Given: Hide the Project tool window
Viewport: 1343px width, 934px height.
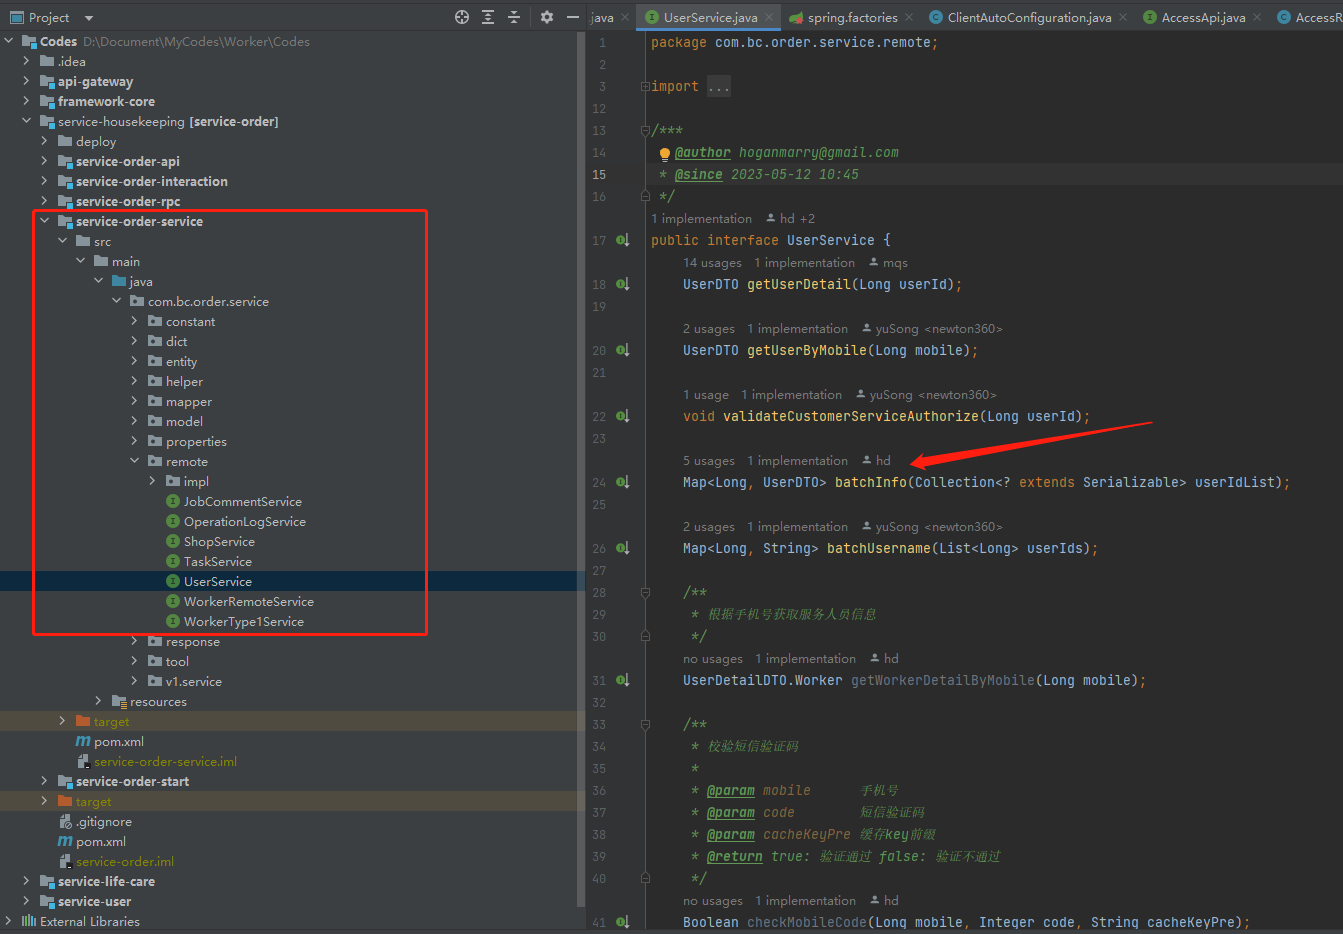Looking at the screenshot, I should 572,17.
